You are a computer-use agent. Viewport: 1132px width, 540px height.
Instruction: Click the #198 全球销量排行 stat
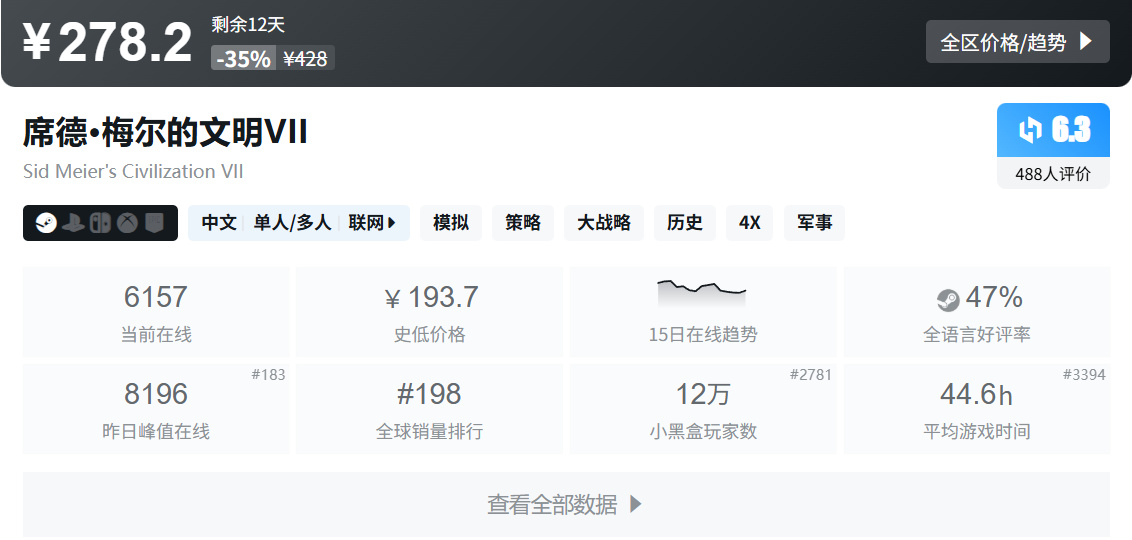point(430,409)
